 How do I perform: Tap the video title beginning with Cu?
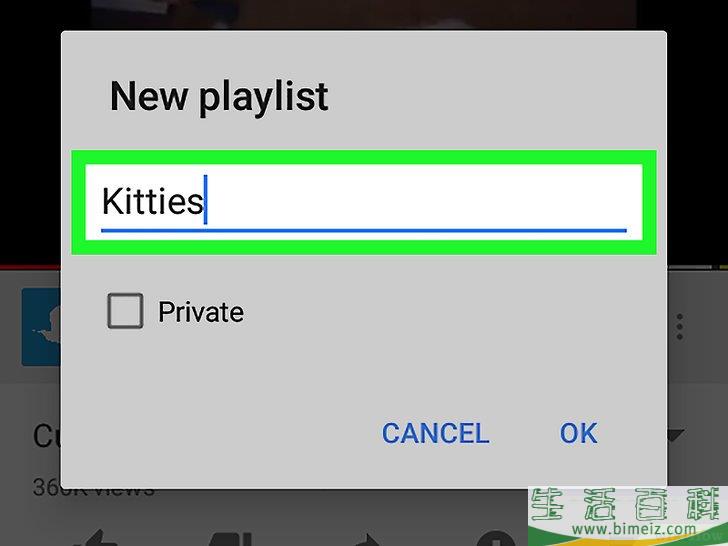[46, 436]
